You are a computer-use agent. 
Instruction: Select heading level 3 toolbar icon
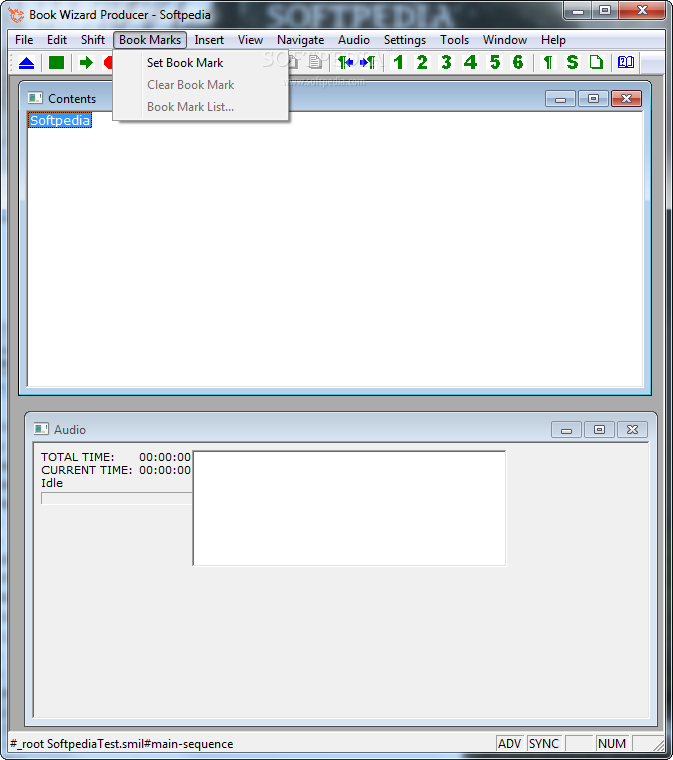(446, 63)
